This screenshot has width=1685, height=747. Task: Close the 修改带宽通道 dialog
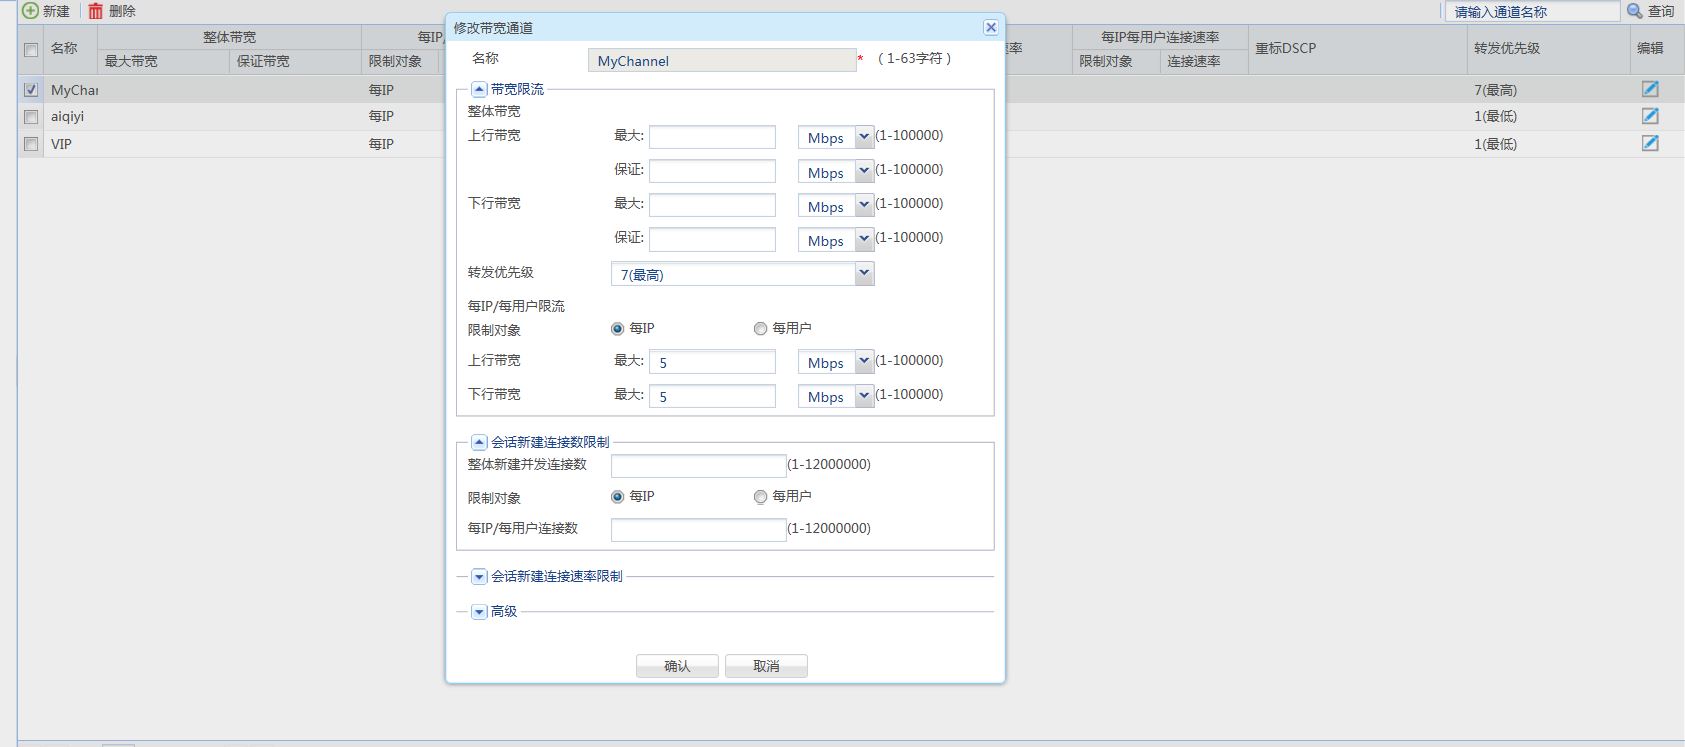click(990, 28)
